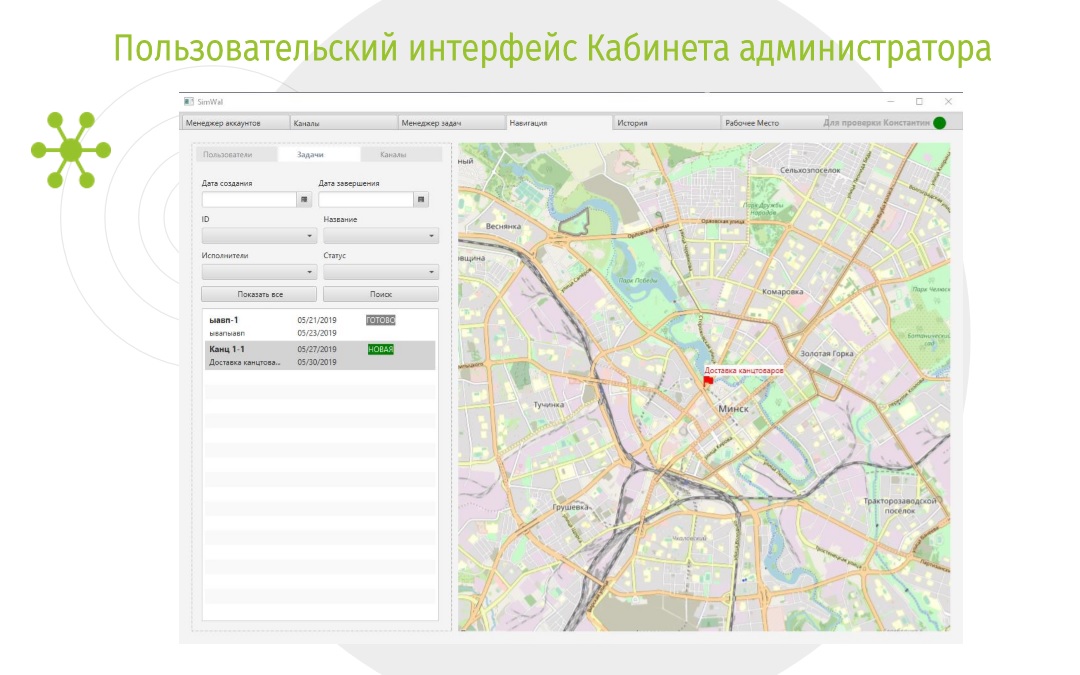Image resolution: width=1080 pixels, height=675 pixels.
Task: Select the ывавп-1 task row
Action: click(320, 326)
